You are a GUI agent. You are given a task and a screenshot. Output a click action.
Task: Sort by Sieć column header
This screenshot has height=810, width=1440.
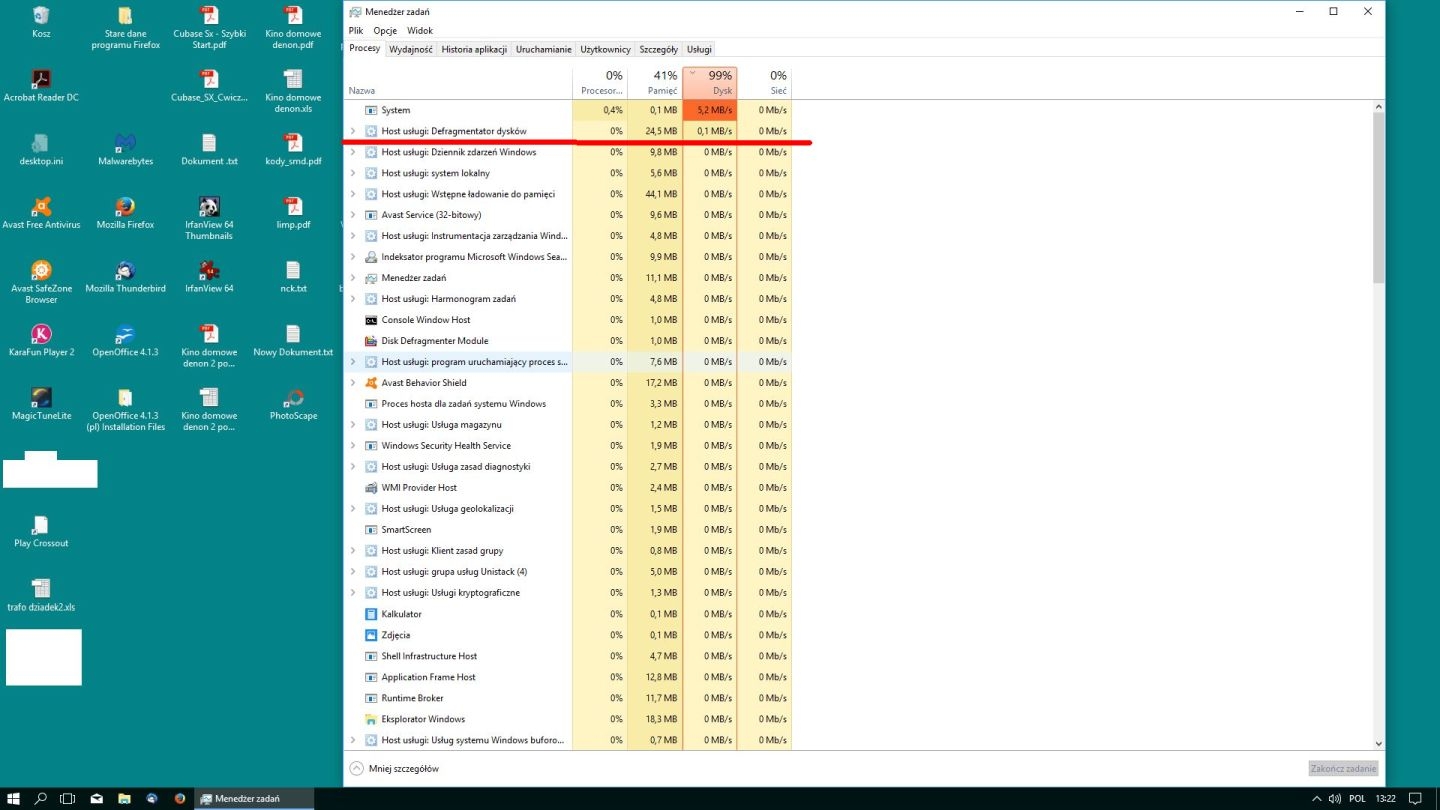coord(765,83)
